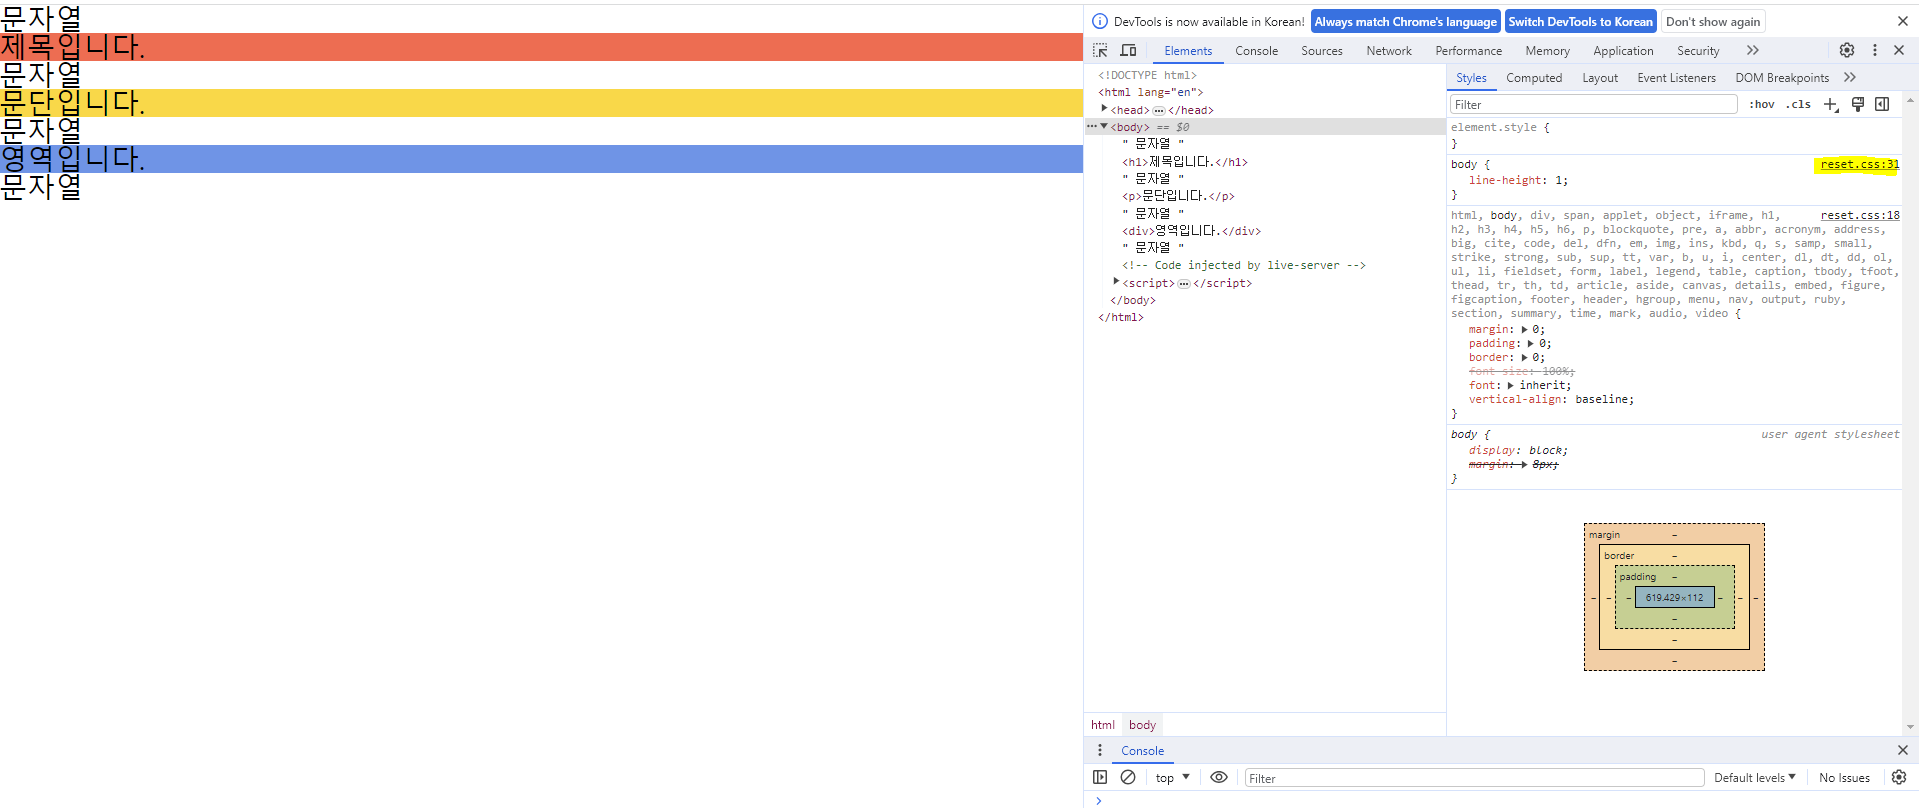This screenshot has width=1919, height=808.
Task: Open the Sources tab
Action: coord(1322,50)
